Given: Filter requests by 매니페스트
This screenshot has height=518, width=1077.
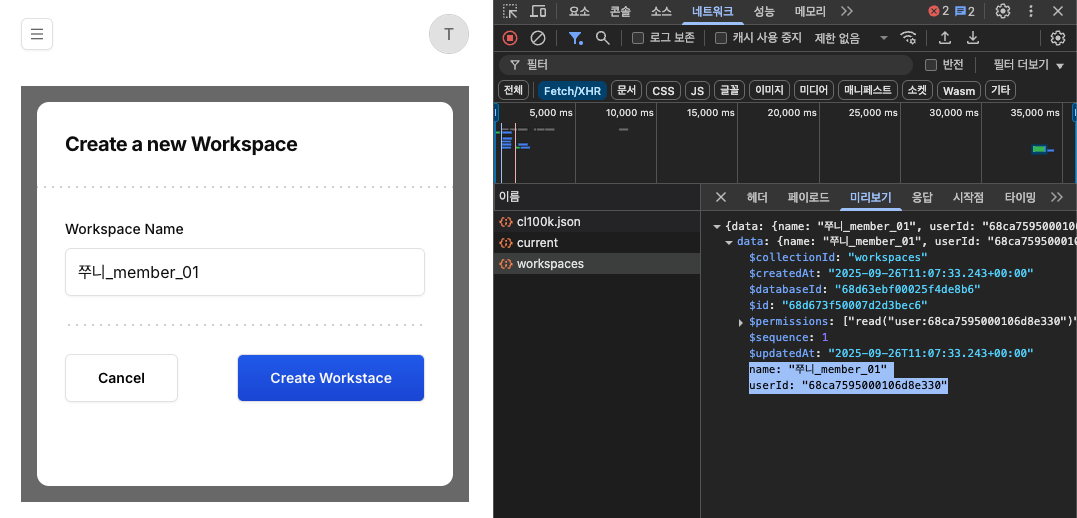Looking at the screenshot, I should [868, 90].
